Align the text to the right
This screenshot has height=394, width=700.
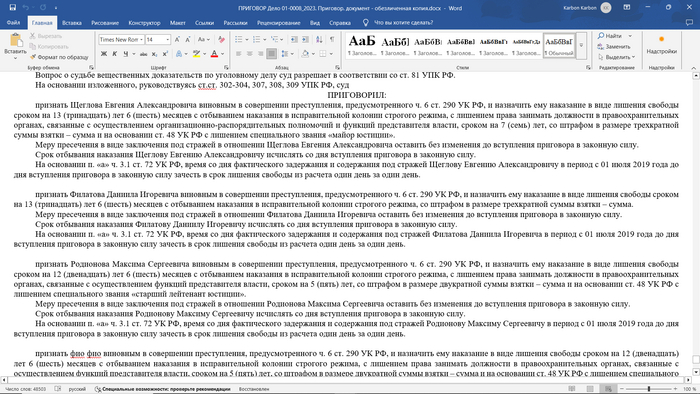pyautogui.click(x=260, y=54)
